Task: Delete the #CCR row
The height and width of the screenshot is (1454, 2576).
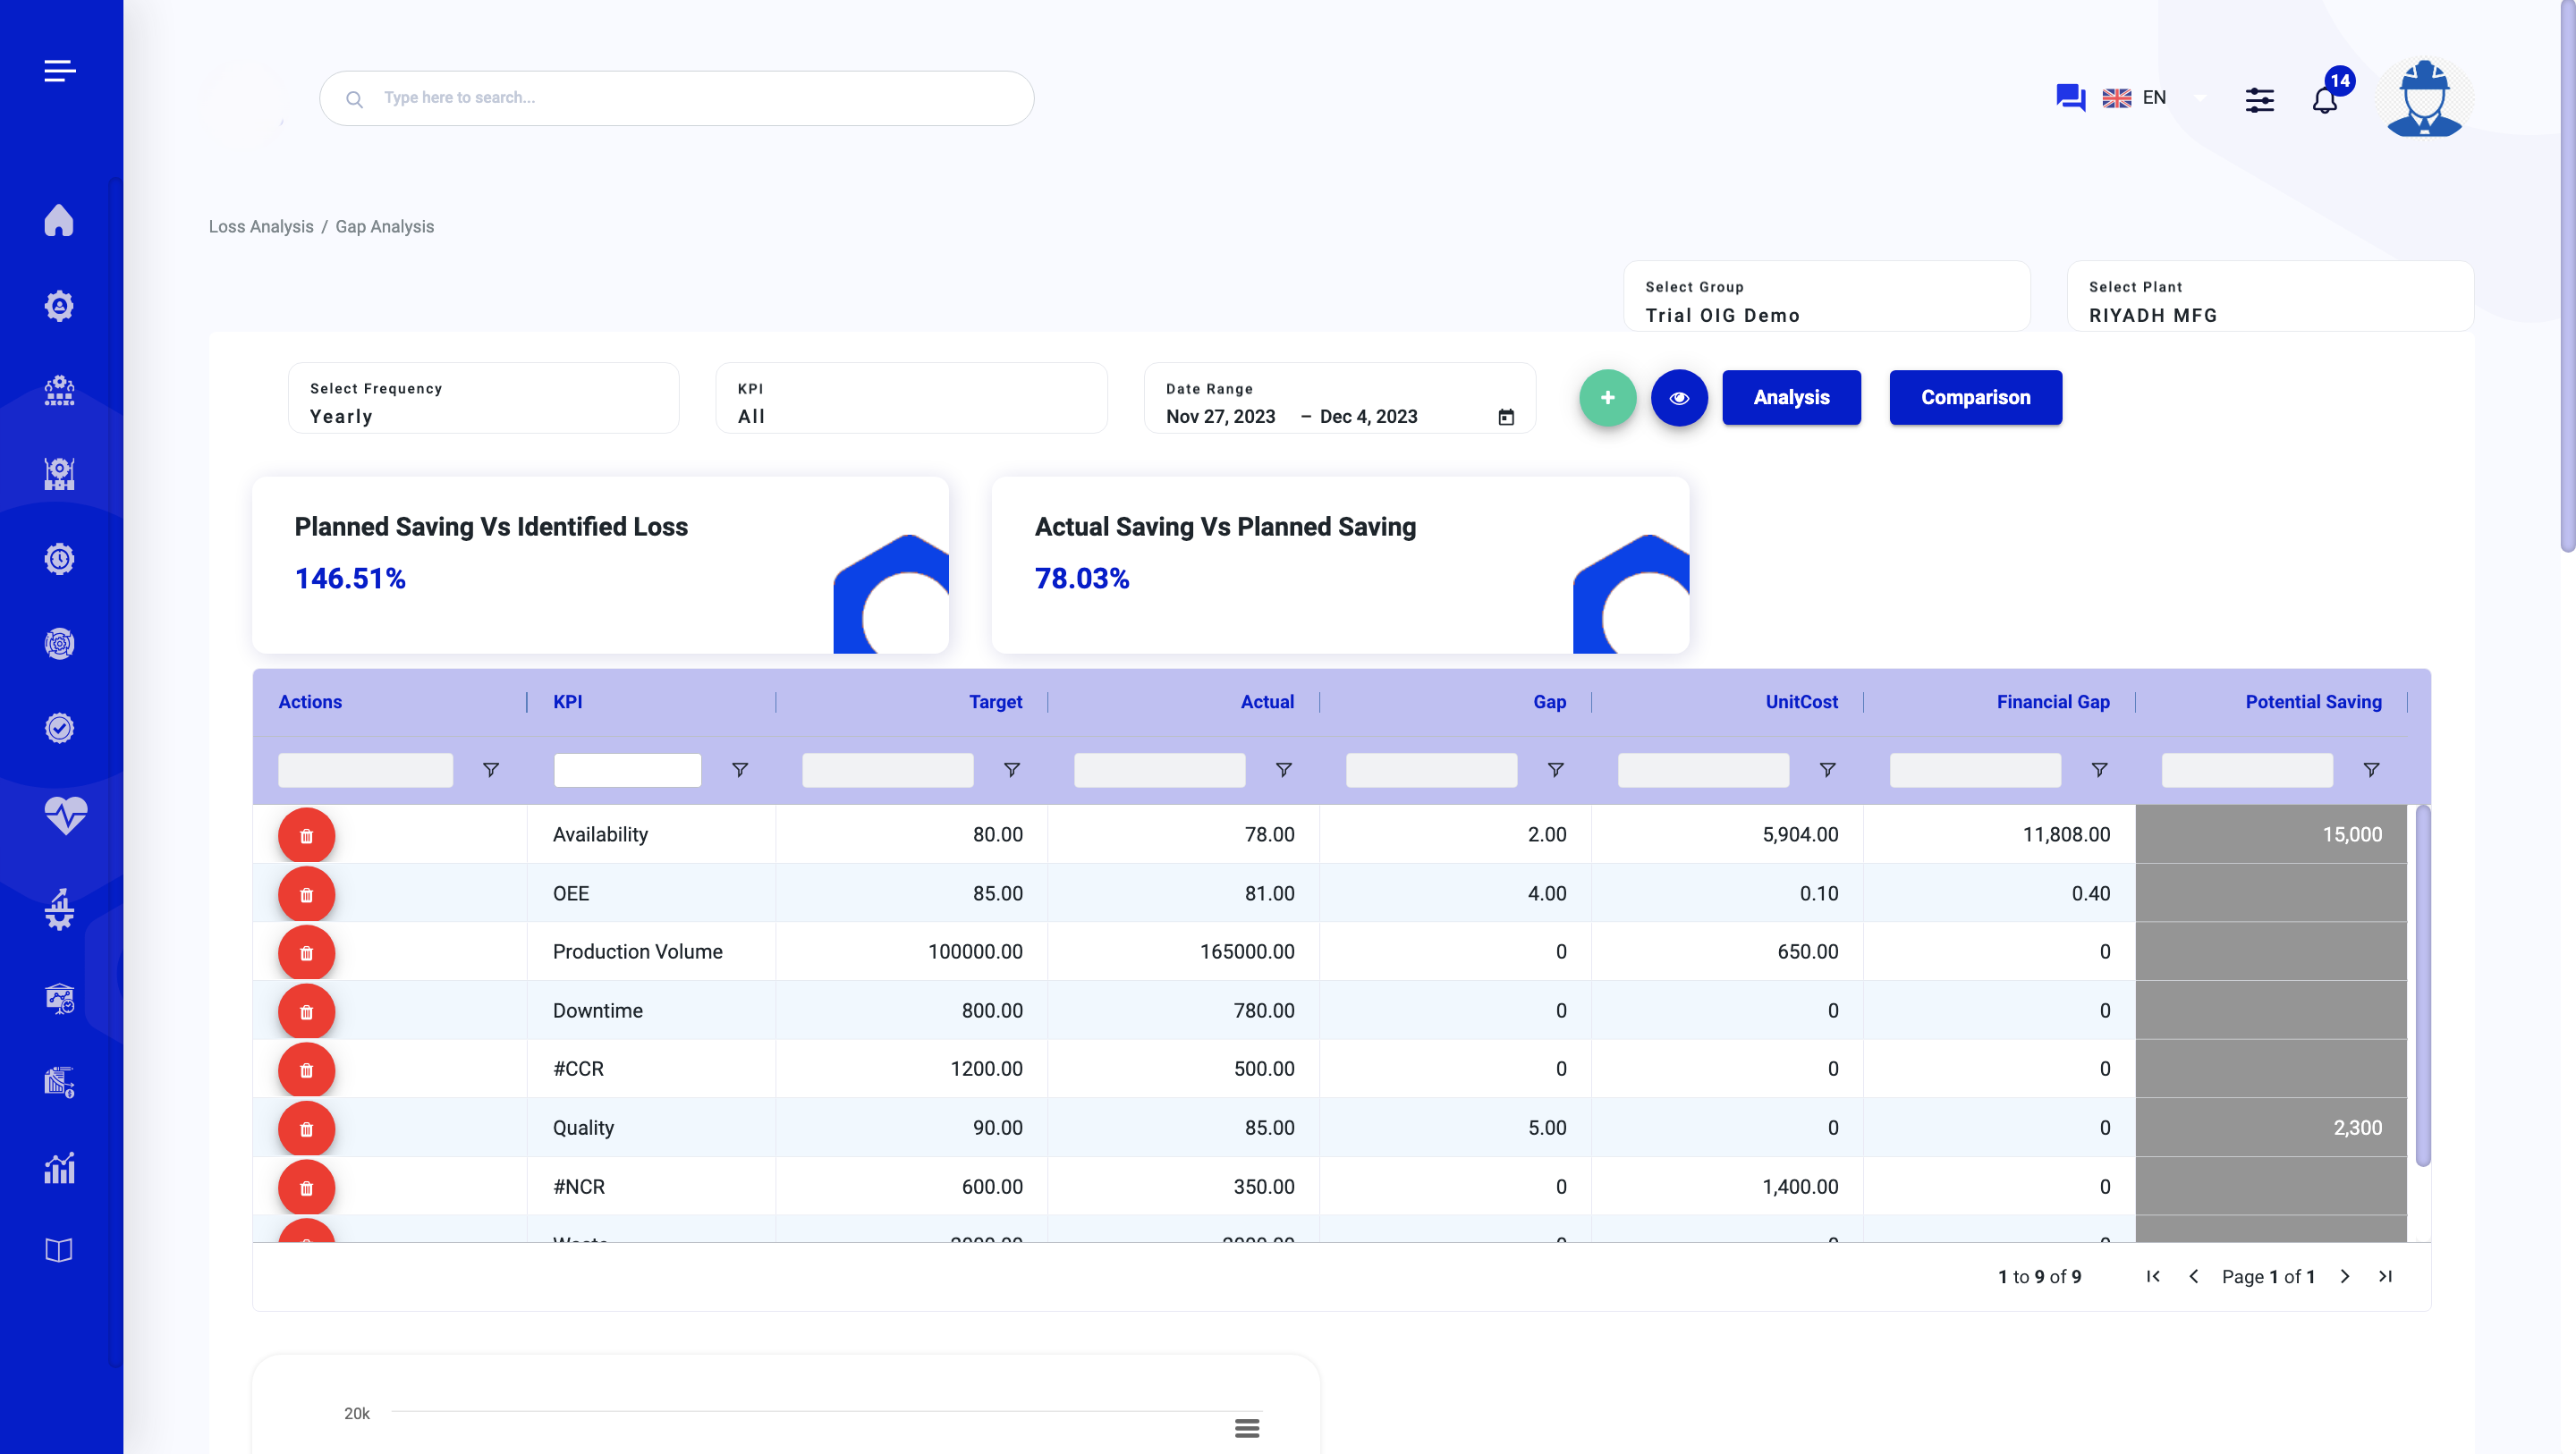Action: 306,1070
